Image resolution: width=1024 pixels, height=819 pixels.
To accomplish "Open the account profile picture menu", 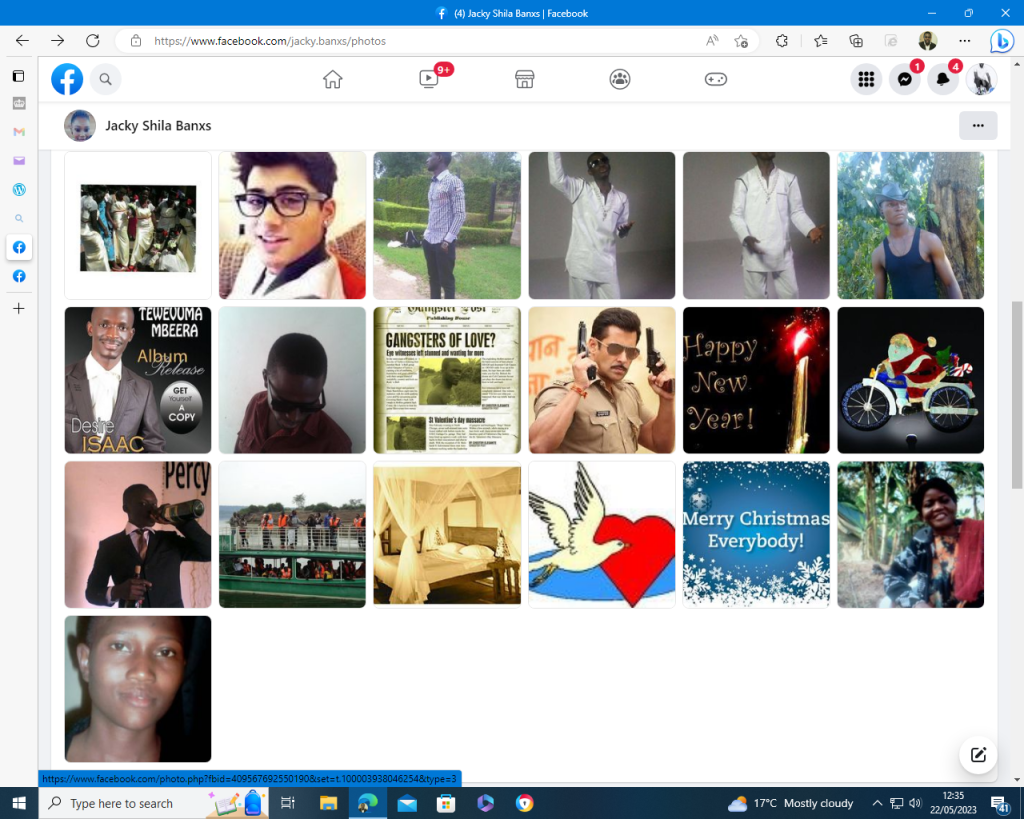I will [x=981, y=79].
